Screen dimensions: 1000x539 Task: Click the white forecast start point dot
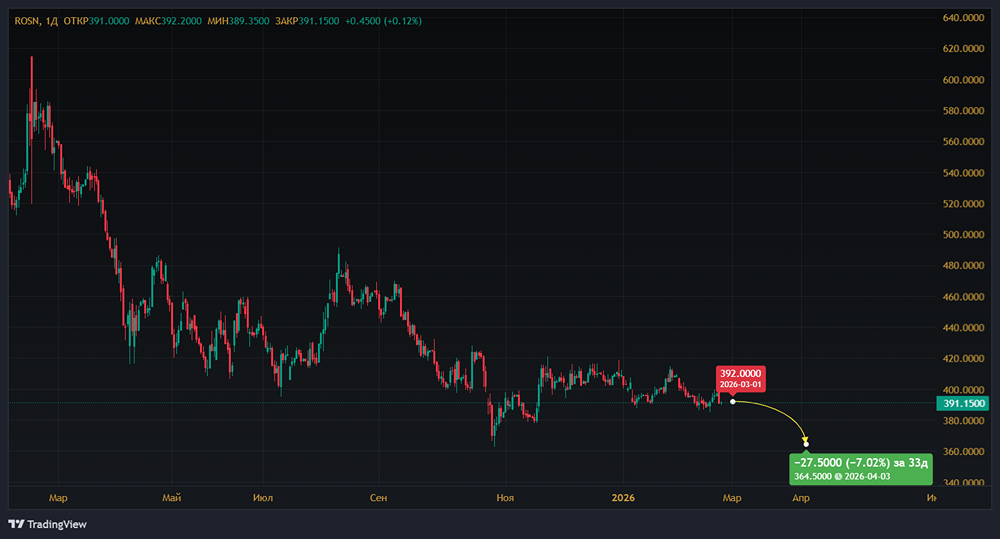[733, 402]
